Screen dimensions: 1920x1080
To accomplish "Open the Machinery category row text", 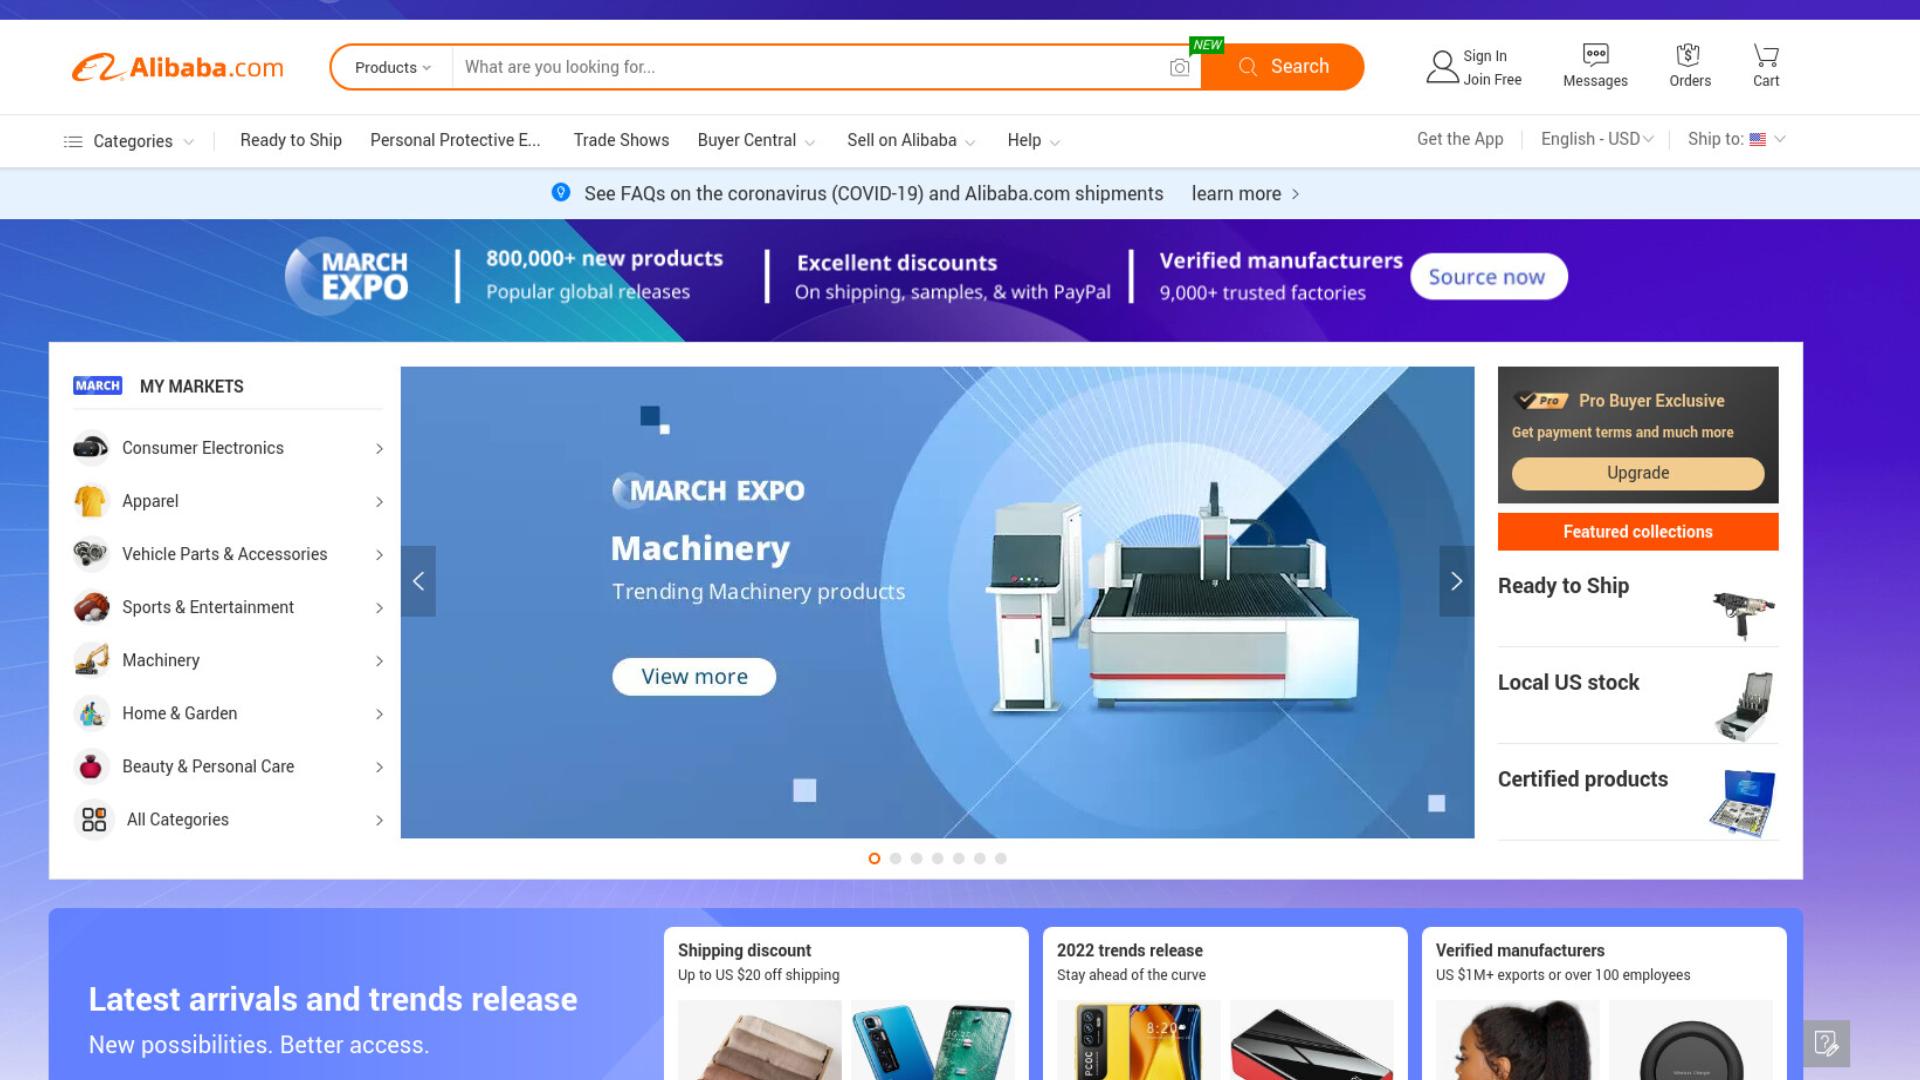I will [x=161, y=660].
